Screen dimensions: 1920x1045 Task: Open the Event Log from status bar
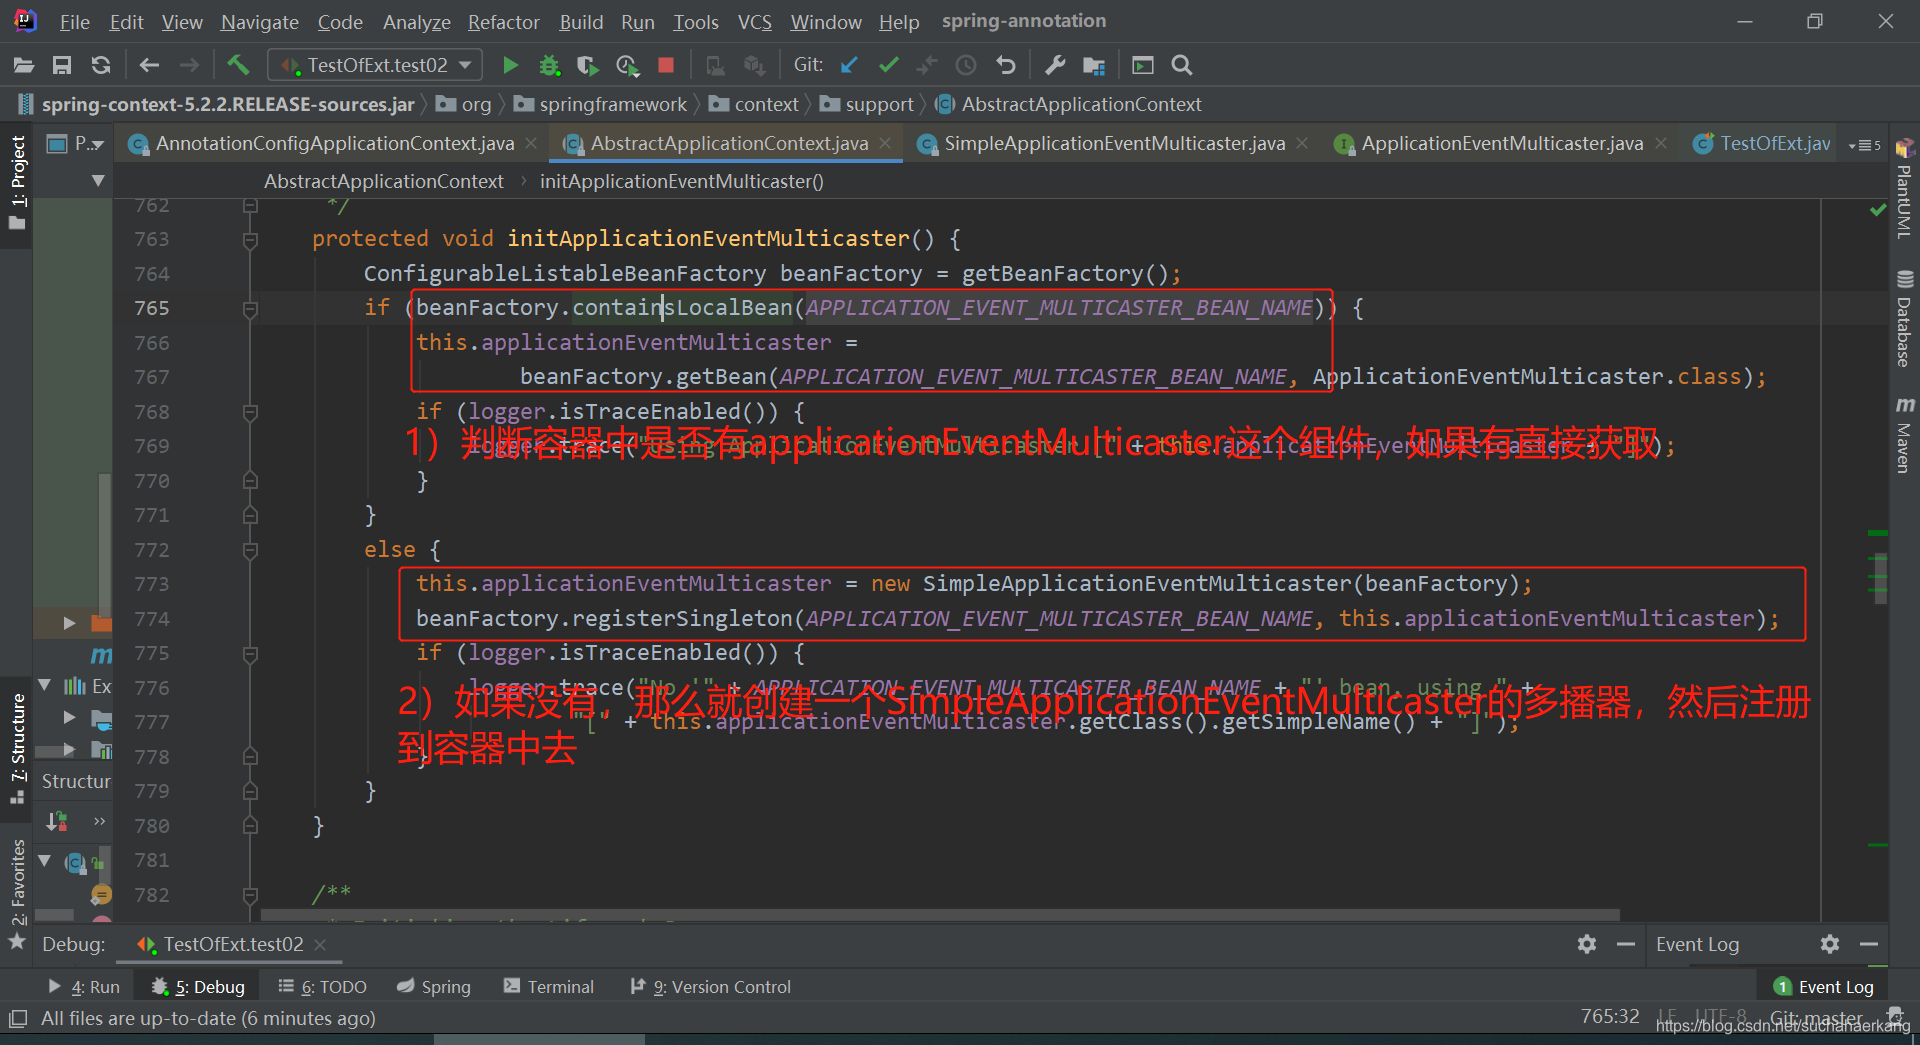click(x=1824, y=987)
